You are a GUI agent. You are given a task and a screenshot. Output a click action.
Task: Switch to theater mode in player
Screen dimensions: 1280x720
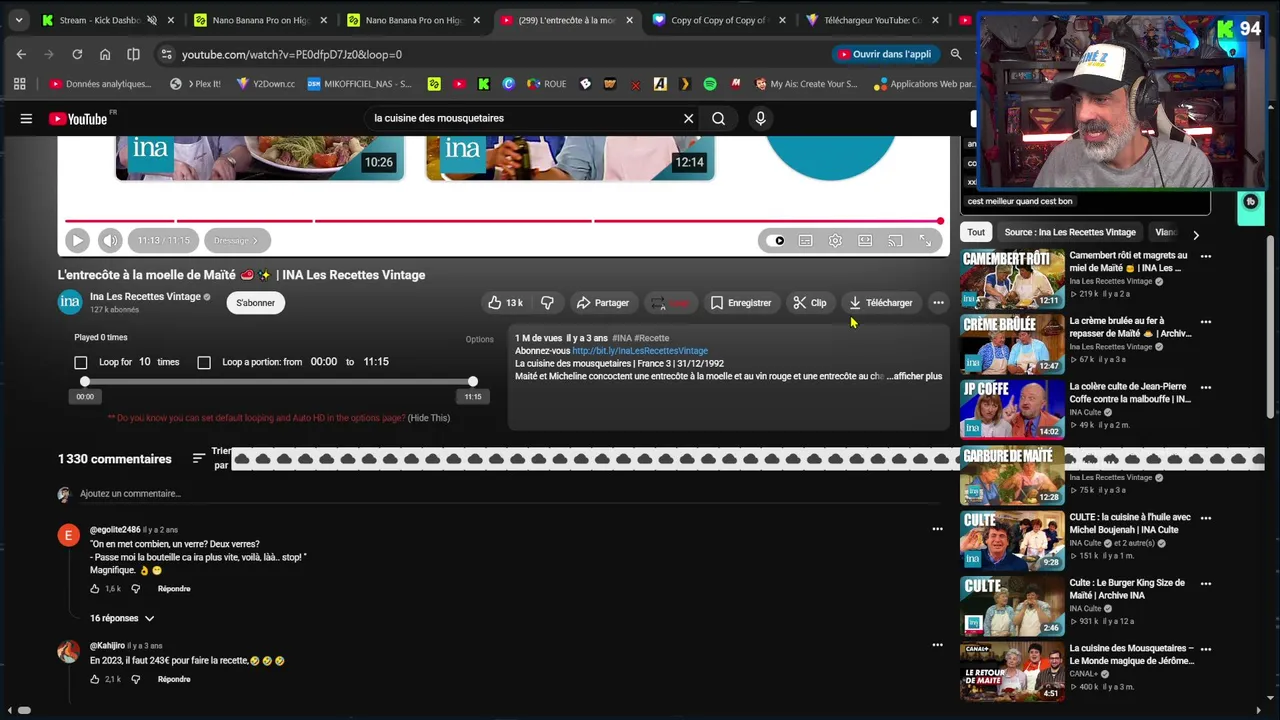click(865, 240)
